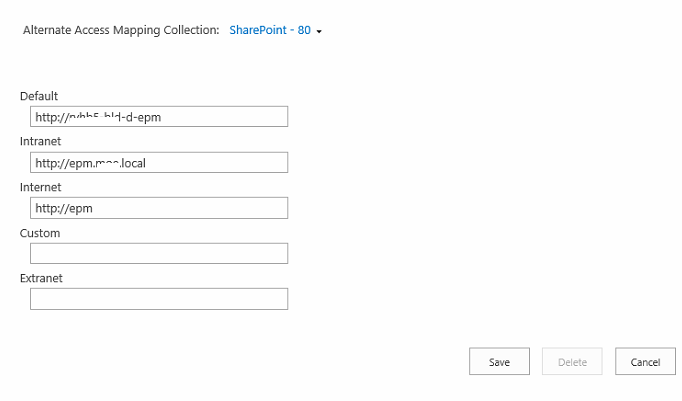Click the empty Extranet zone field
Screen dimensions: 682x401
pos(159,299)
